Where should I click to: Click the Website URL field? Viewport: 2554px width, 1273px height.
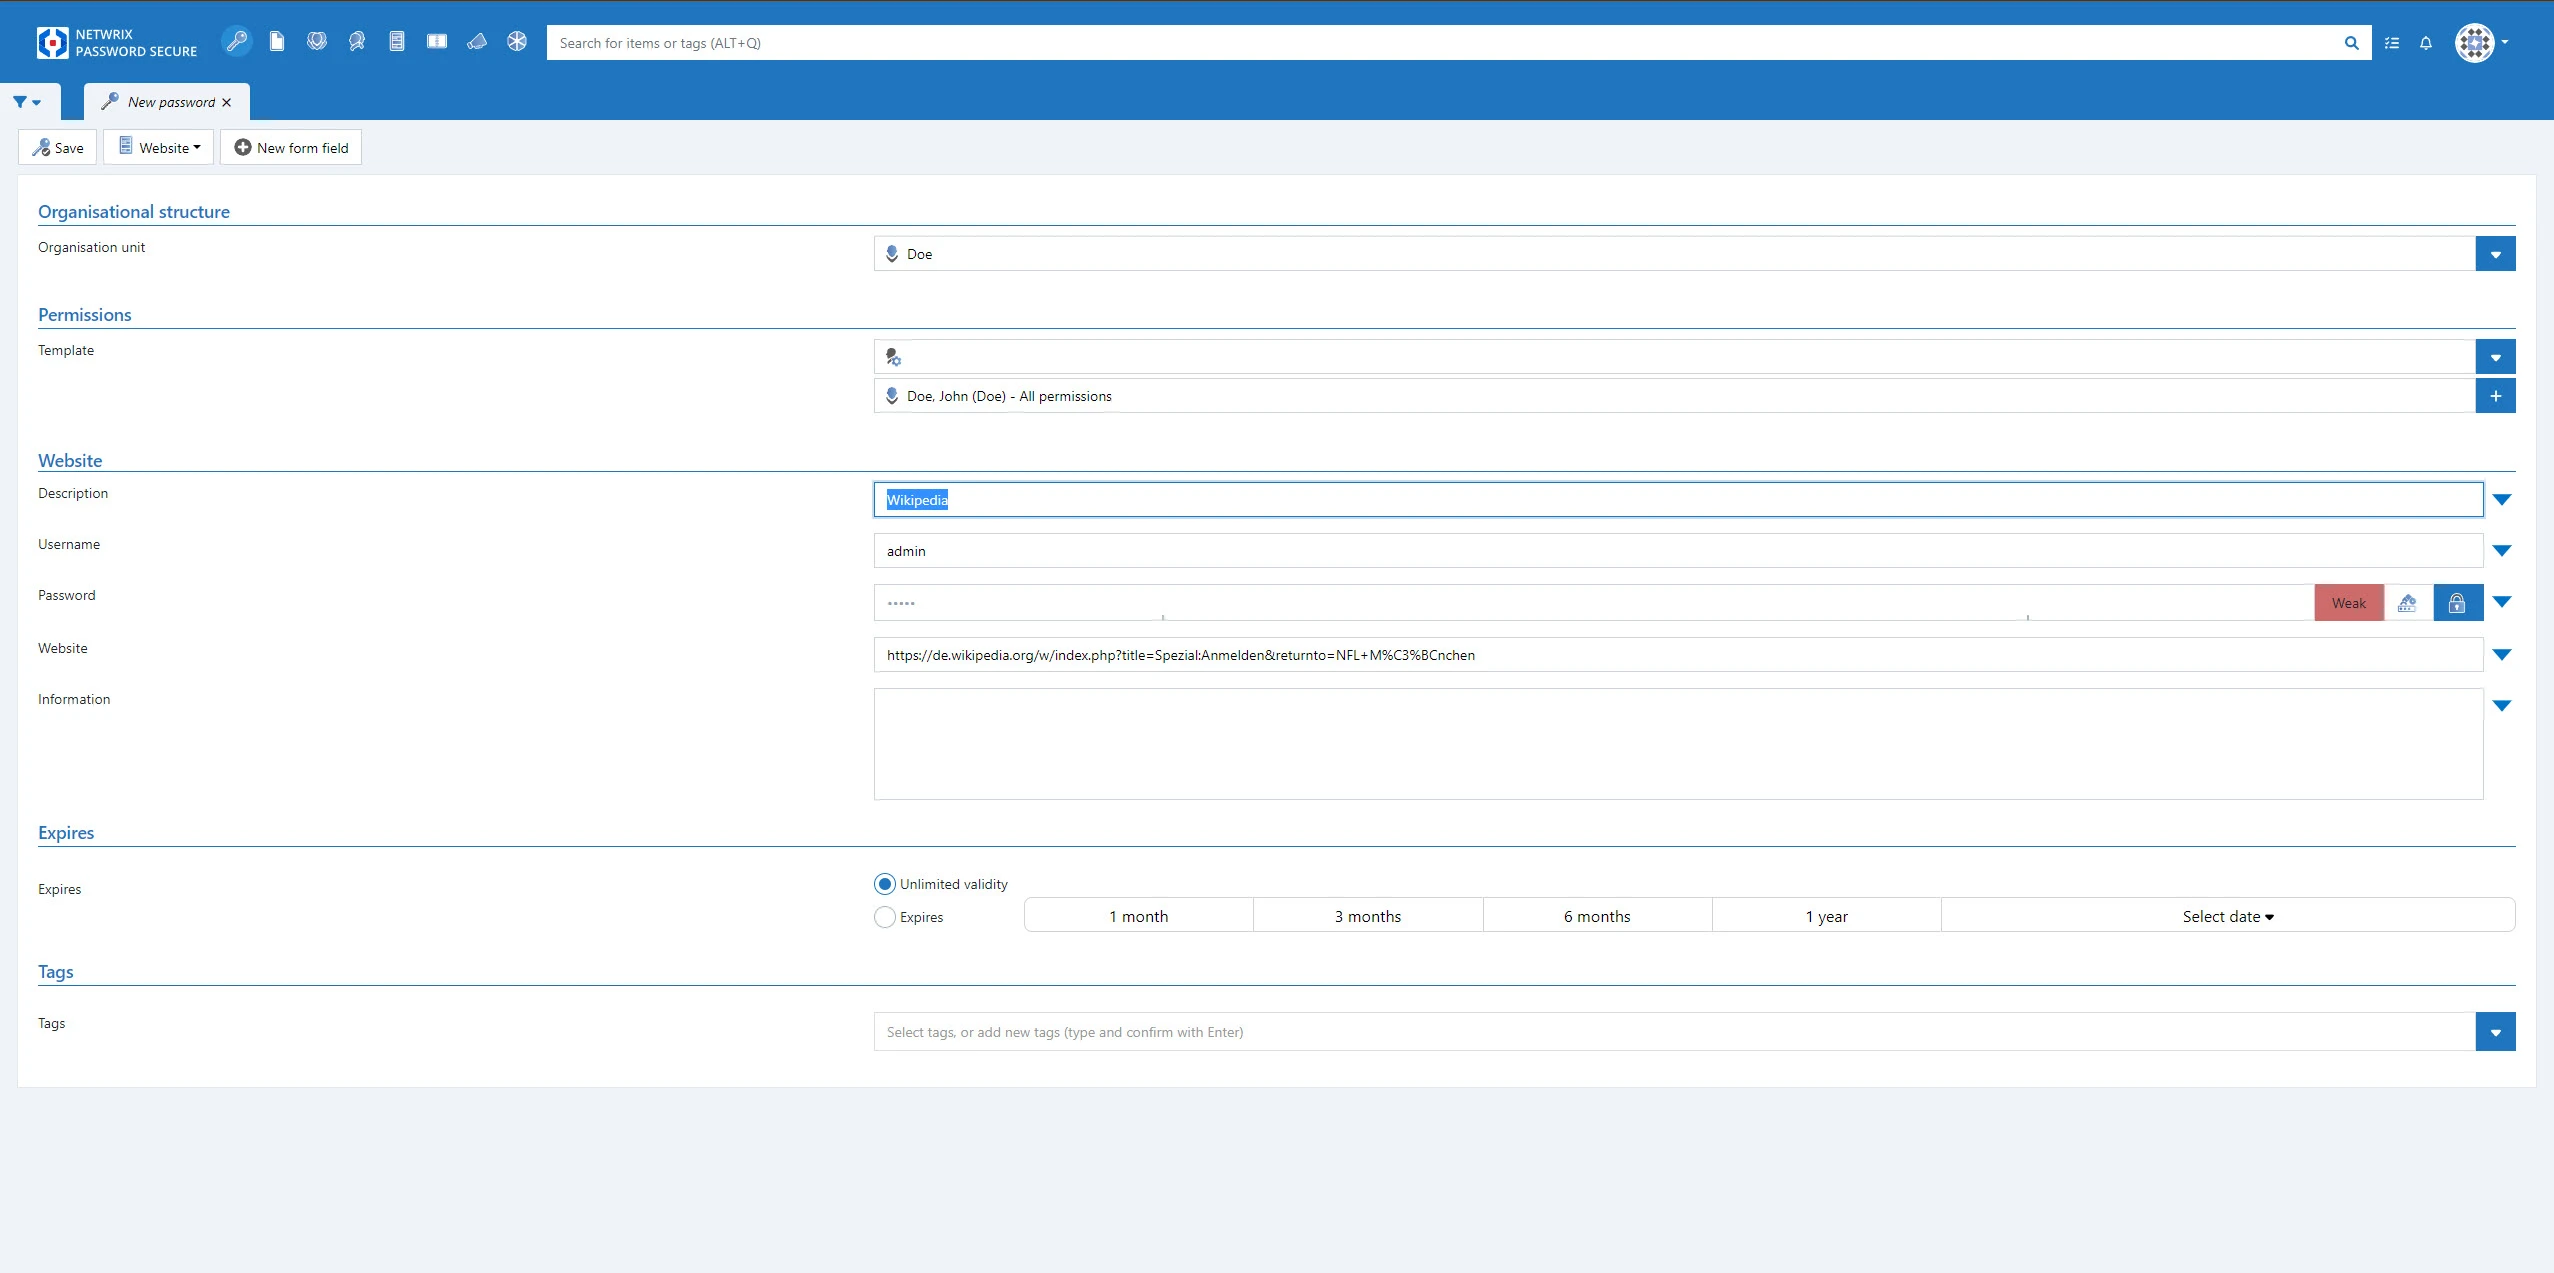click(1678, 655)
